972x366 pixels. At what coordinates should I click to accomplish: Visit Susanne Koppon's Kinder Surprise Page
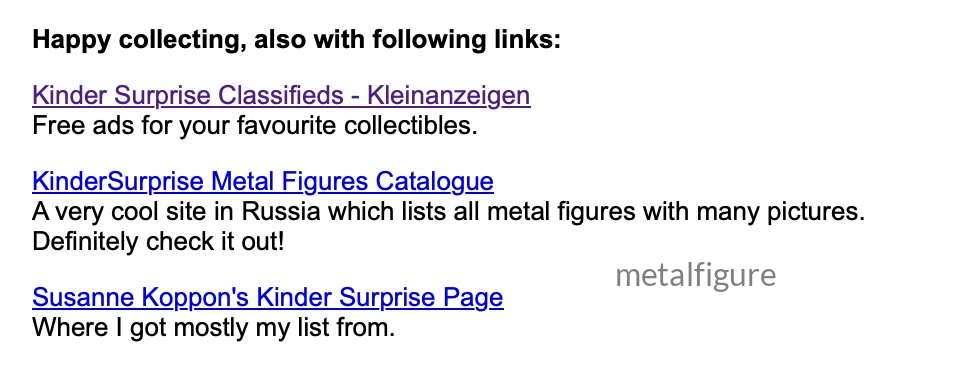tap(268, 298)
